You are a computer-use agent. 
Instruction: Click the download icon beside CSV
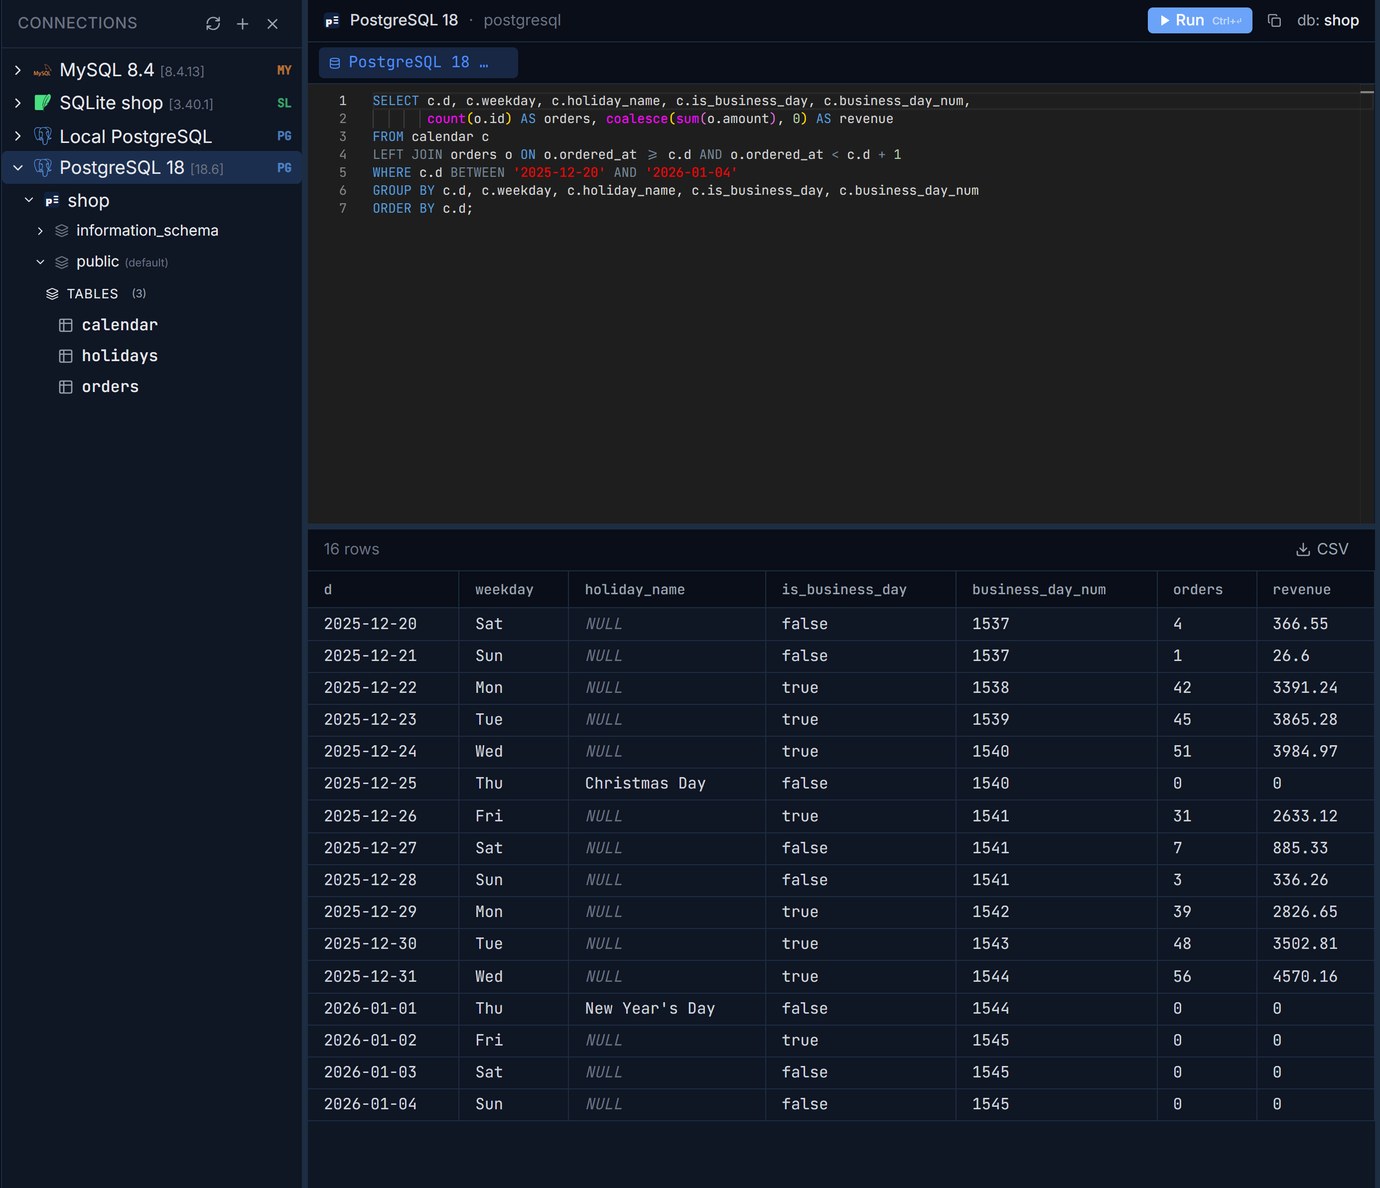coord(1303,549)
